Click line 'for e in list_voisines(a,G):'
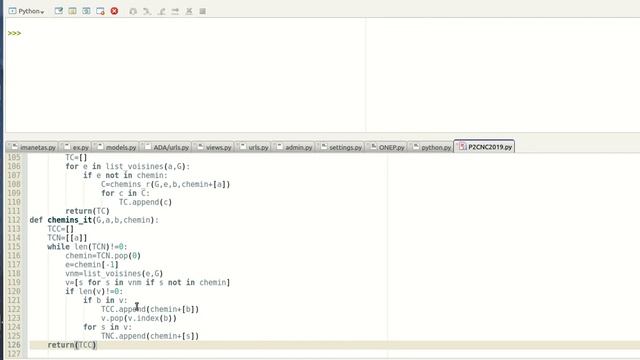Image resolution: width=640 pixels, height=360 pixels. [x=127, y=167]
